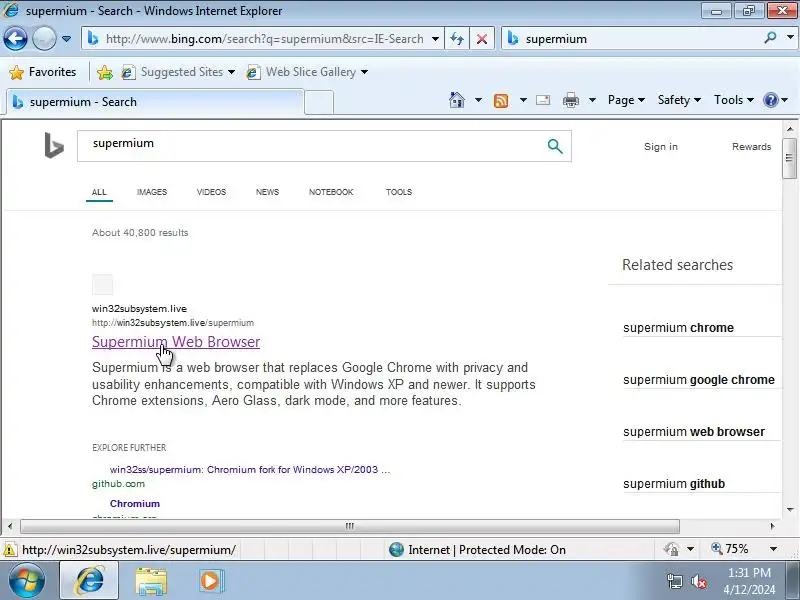Open the recent pages dropdown arrow
The height and width of the screenshot is (600, 800).
click(66, 39)
